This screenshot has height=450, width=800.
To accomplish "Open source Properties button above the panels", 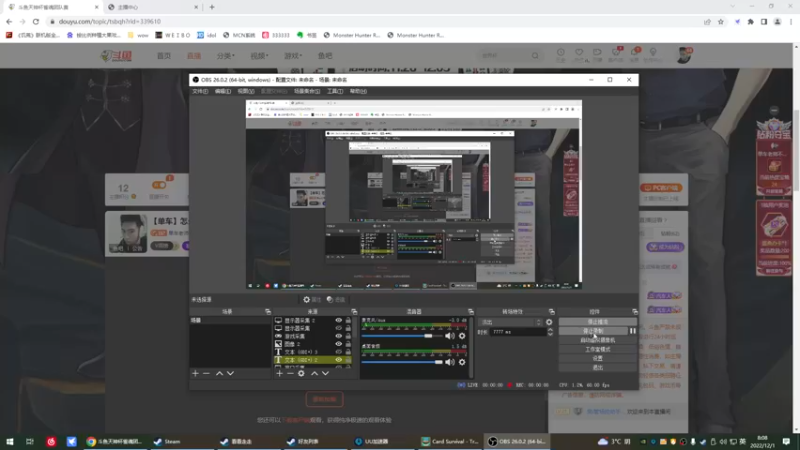I will pos(312,299).
